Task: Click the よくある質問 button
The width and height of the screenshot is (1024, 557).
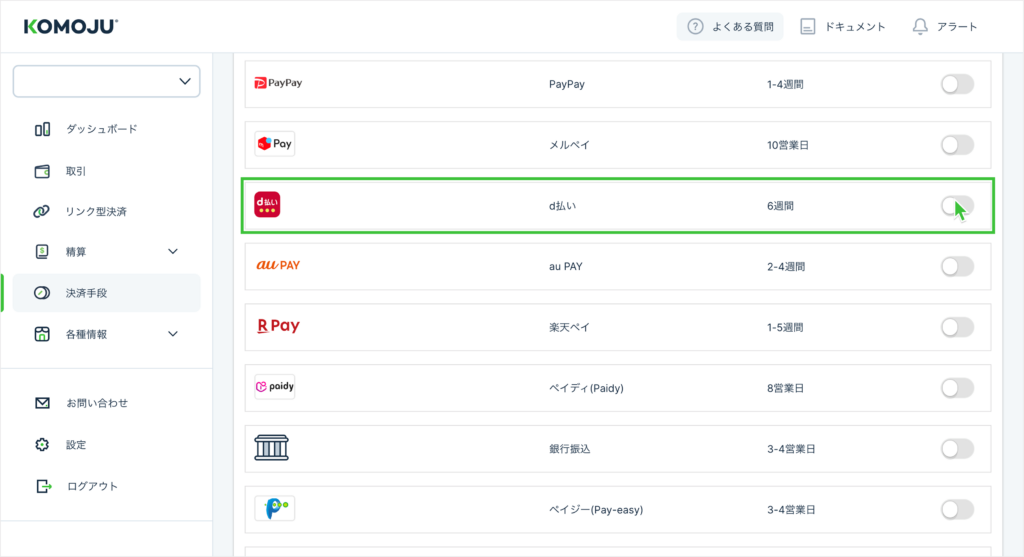Action: (x=729, y=27)
